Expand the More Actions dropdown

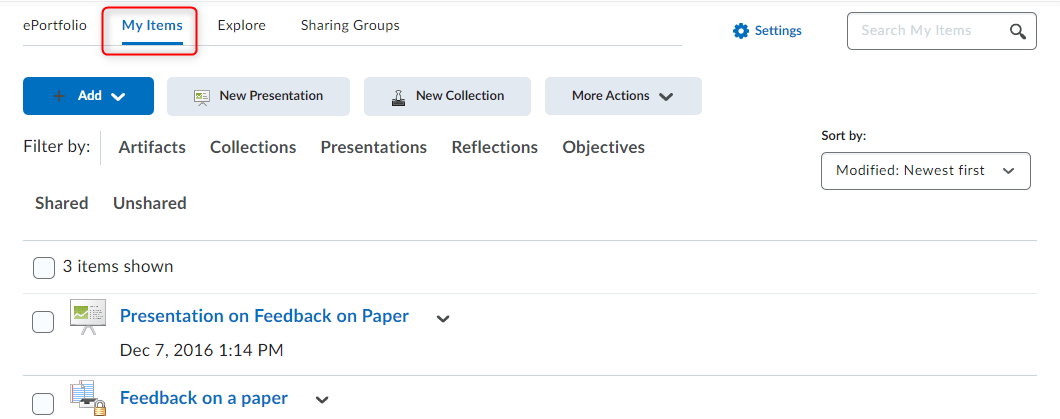pyautogui.click(x=622, y=96)
